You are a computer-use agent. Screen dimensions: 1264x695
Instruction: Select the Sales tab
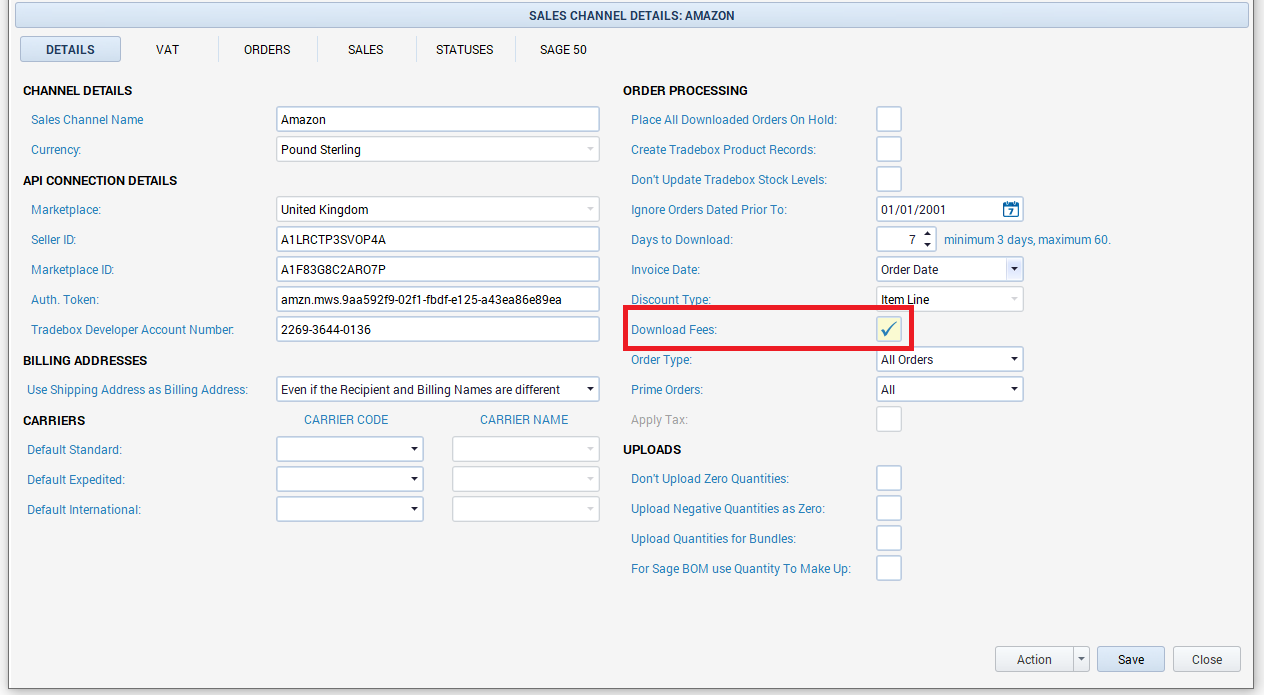point(366,49)
